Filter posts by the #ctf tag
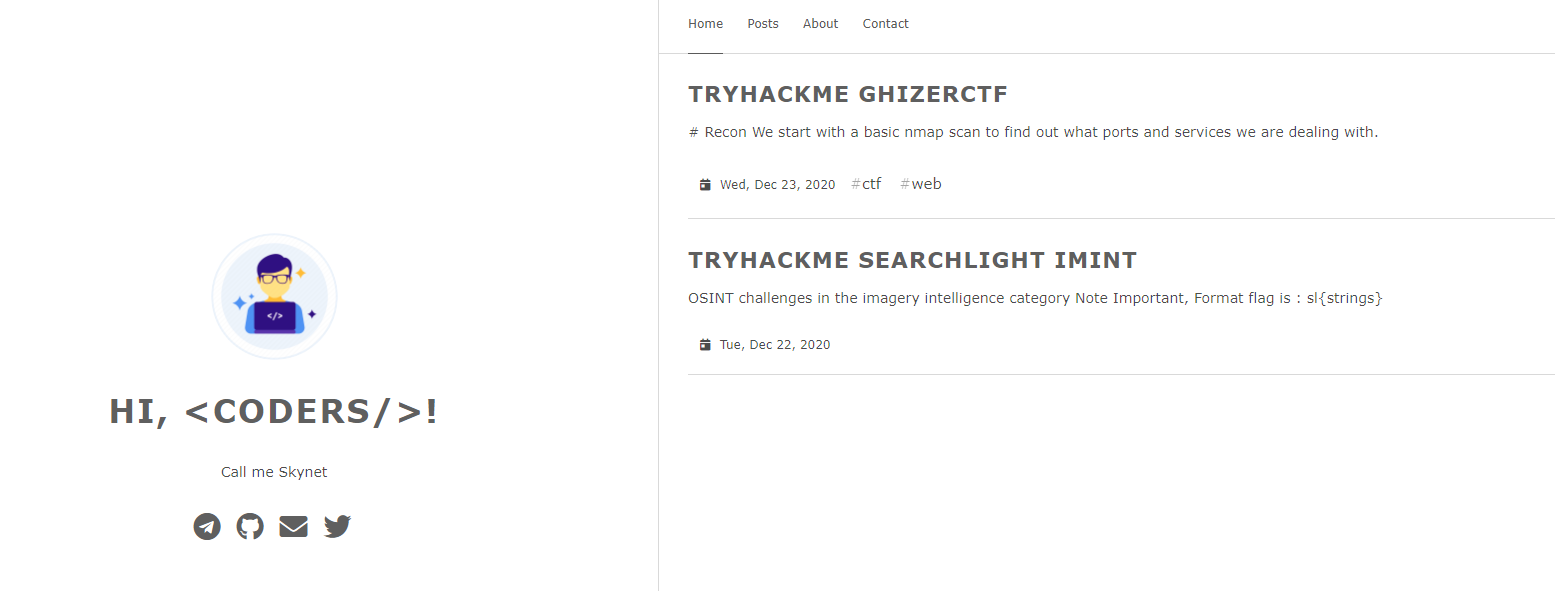The height and width of the screenshot is (591, 1555). click(x=866, y=184)
